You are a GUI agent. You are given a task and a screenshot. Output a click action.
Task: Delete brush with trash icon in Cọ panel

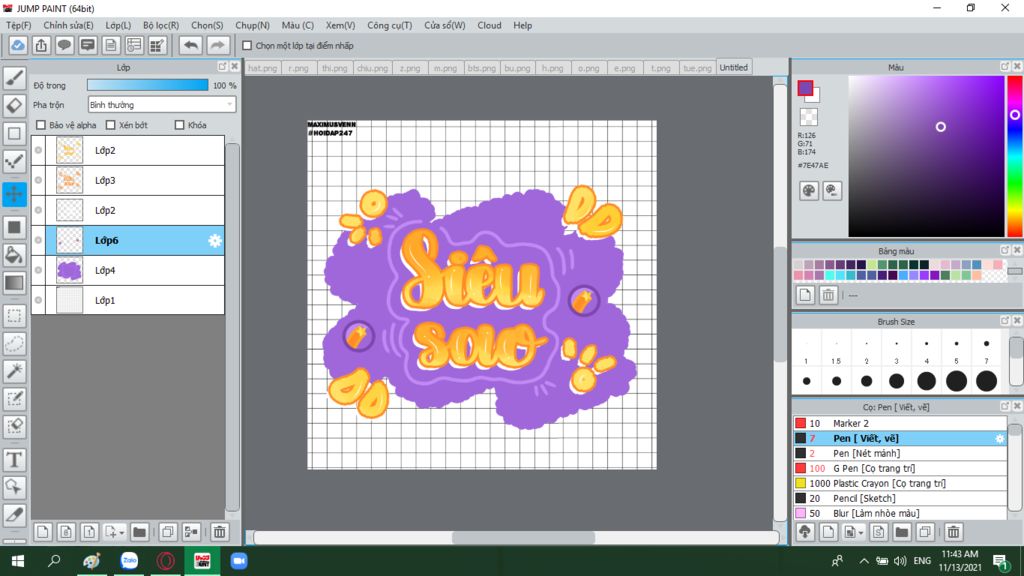953,532
